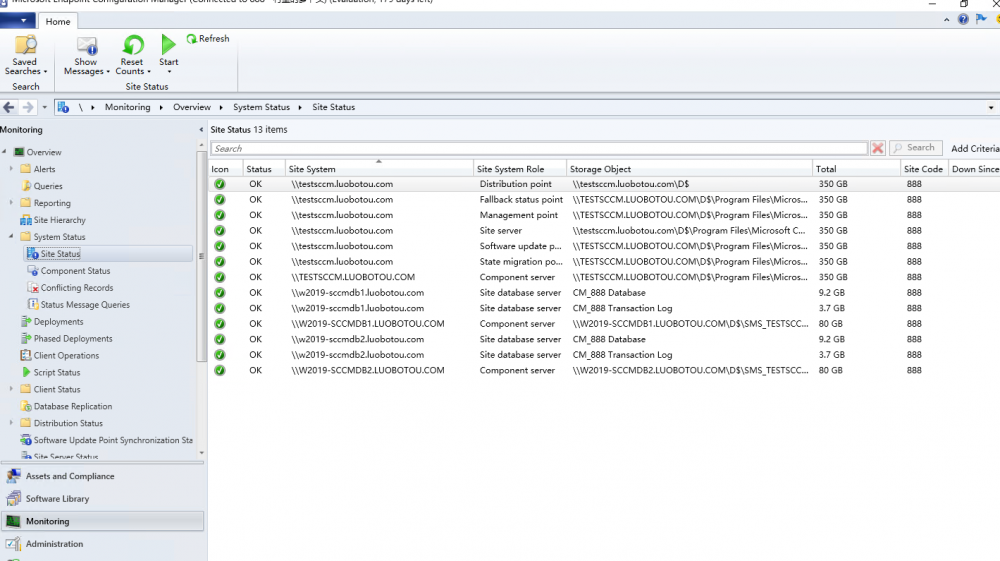
Task: Clear search with the red X button
Action: 878,148
